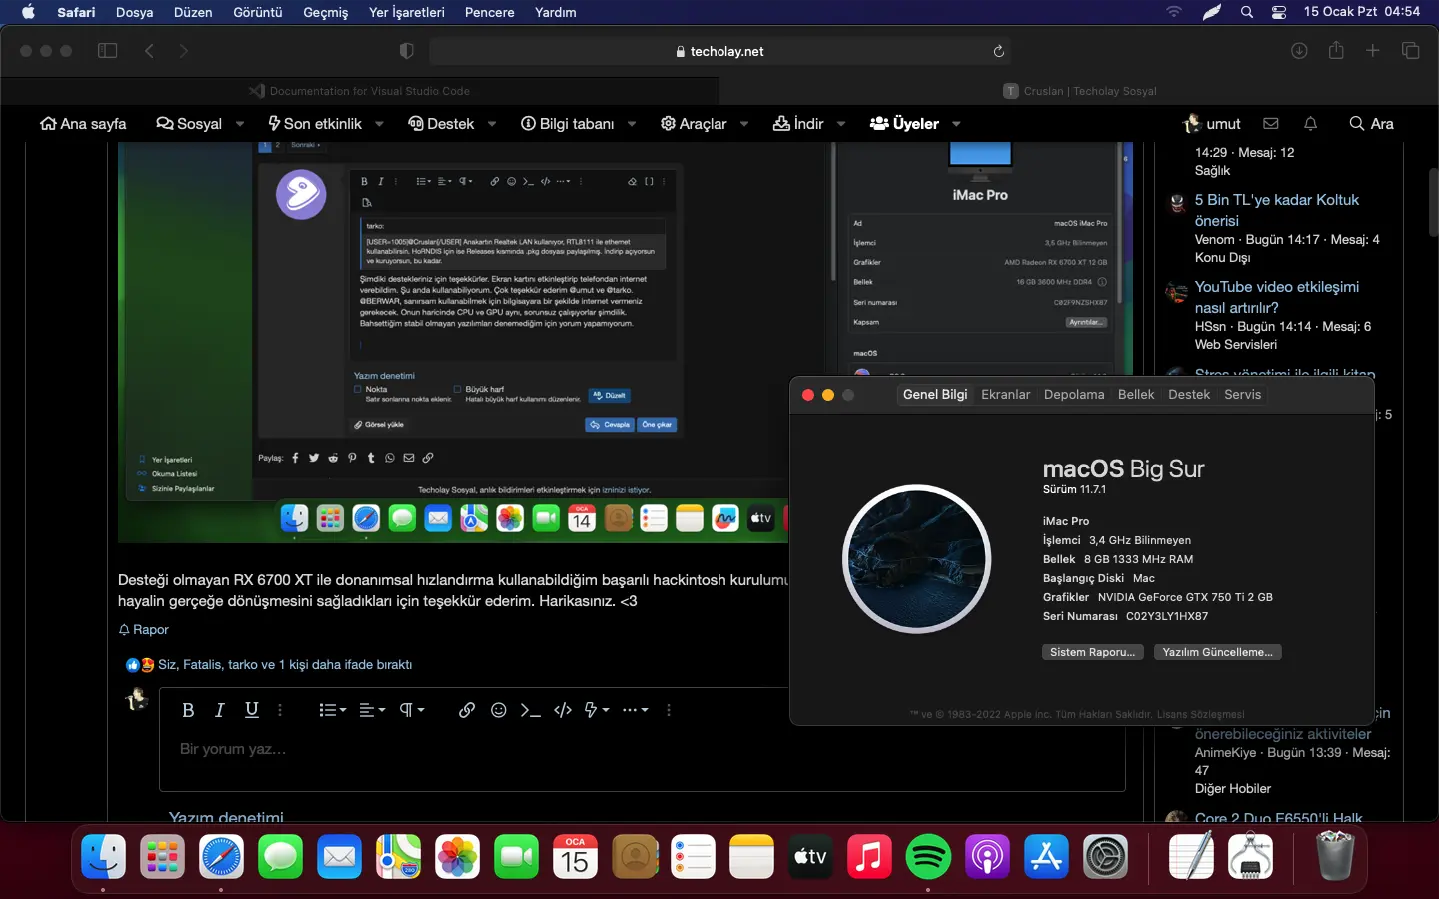The height and width of the screenshot is (899, 1439).
Task: Open Spotlight search in the menu bar
Action: 1247,12
